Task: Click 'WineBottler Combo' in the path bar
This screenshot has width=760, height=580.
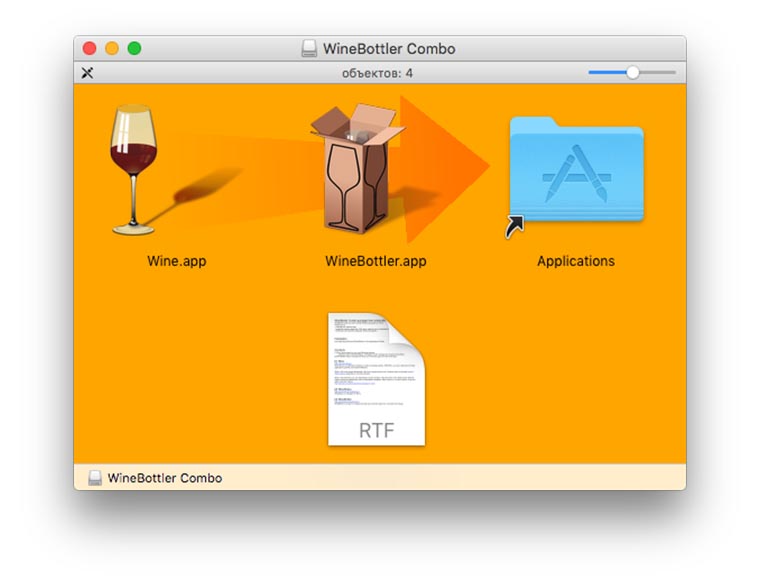Action: click(x=165, y=478)
